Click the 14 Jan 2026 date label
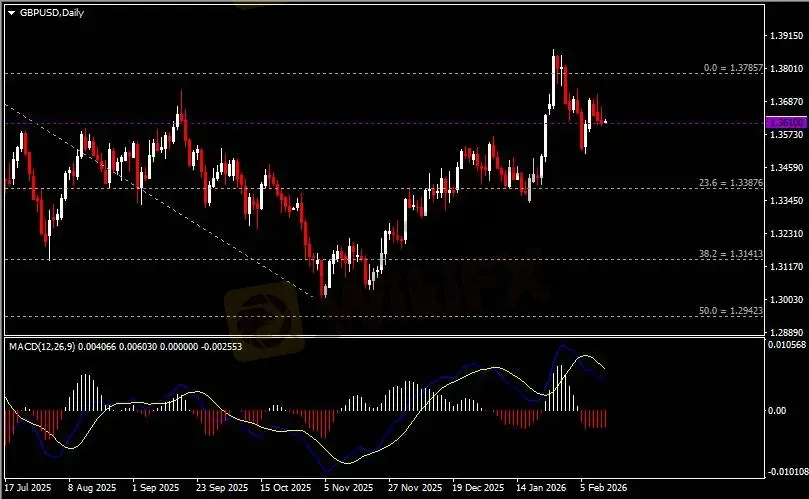This screenshot has height=499, width=809. (x=541, y=488)
